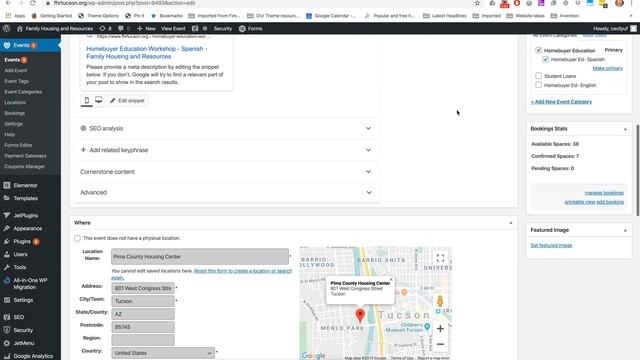Expand the Advanced section
640x360 pixels.
point(227,192)
